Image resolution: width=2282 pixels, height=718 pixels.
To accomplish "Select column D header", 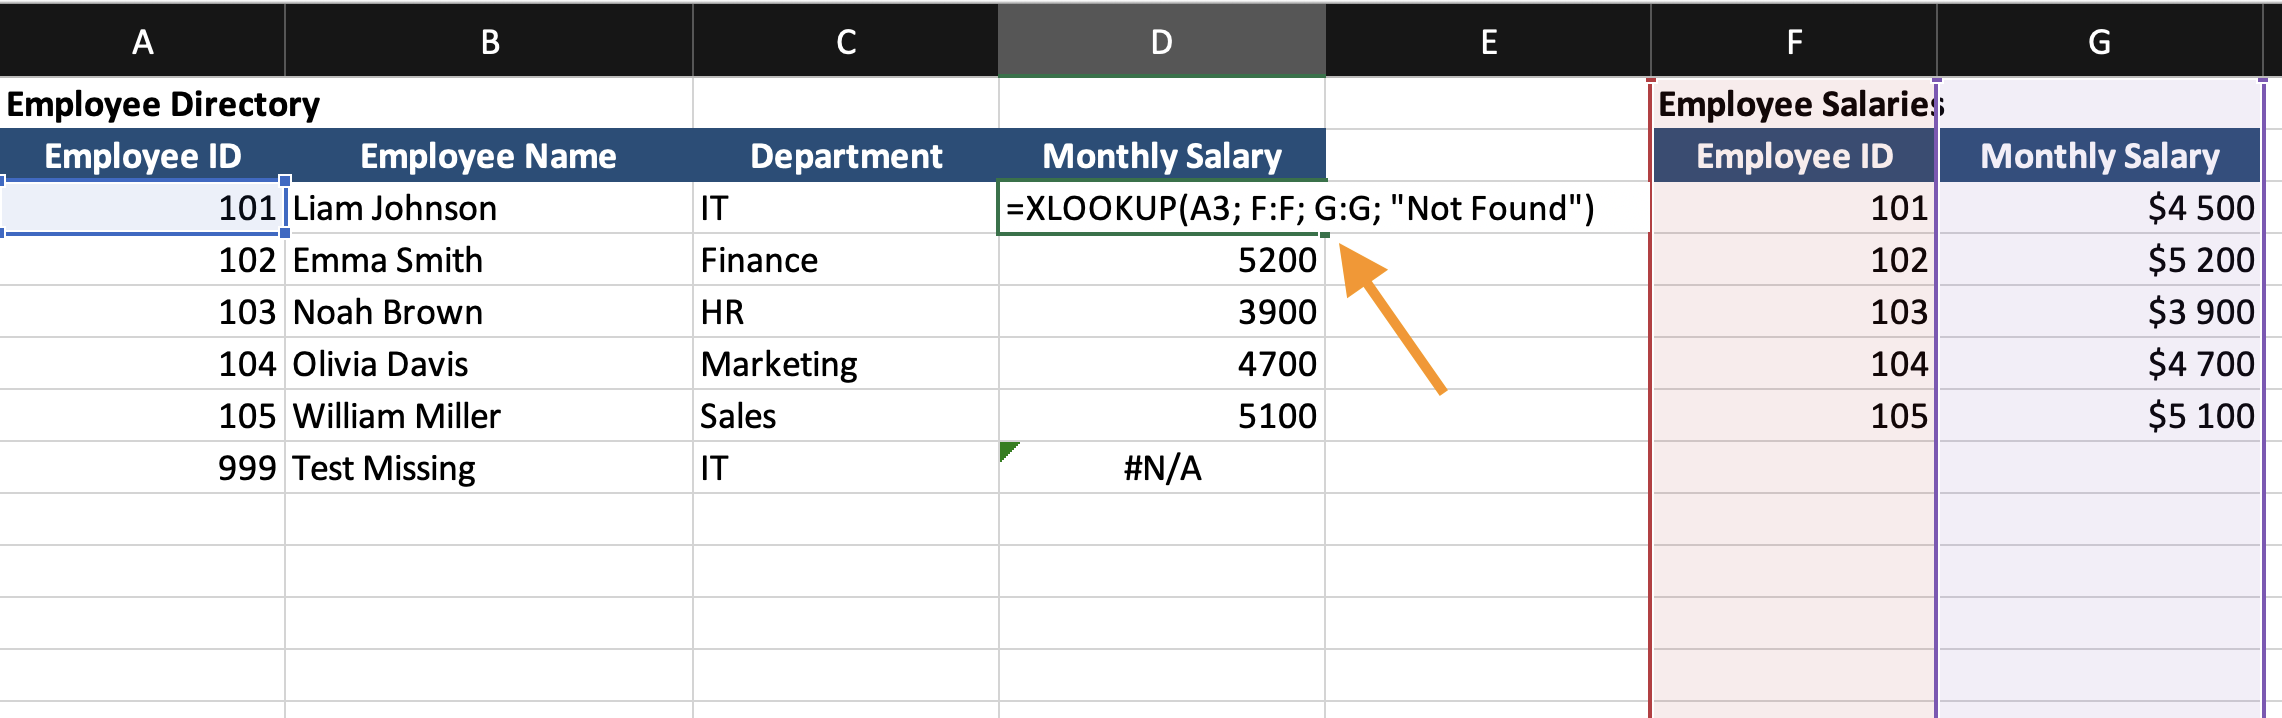I will pos(1161,42).
